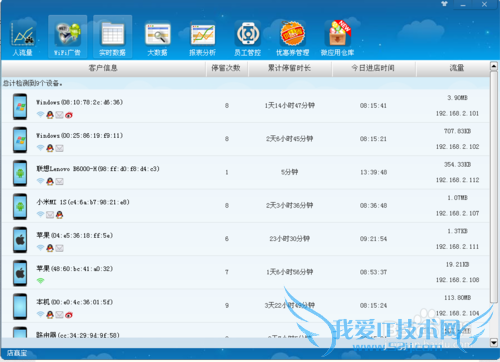Click the mail icon in first Windows row
Image resolution: width=500 pixels, height=362 pixels.
(59, 115)
